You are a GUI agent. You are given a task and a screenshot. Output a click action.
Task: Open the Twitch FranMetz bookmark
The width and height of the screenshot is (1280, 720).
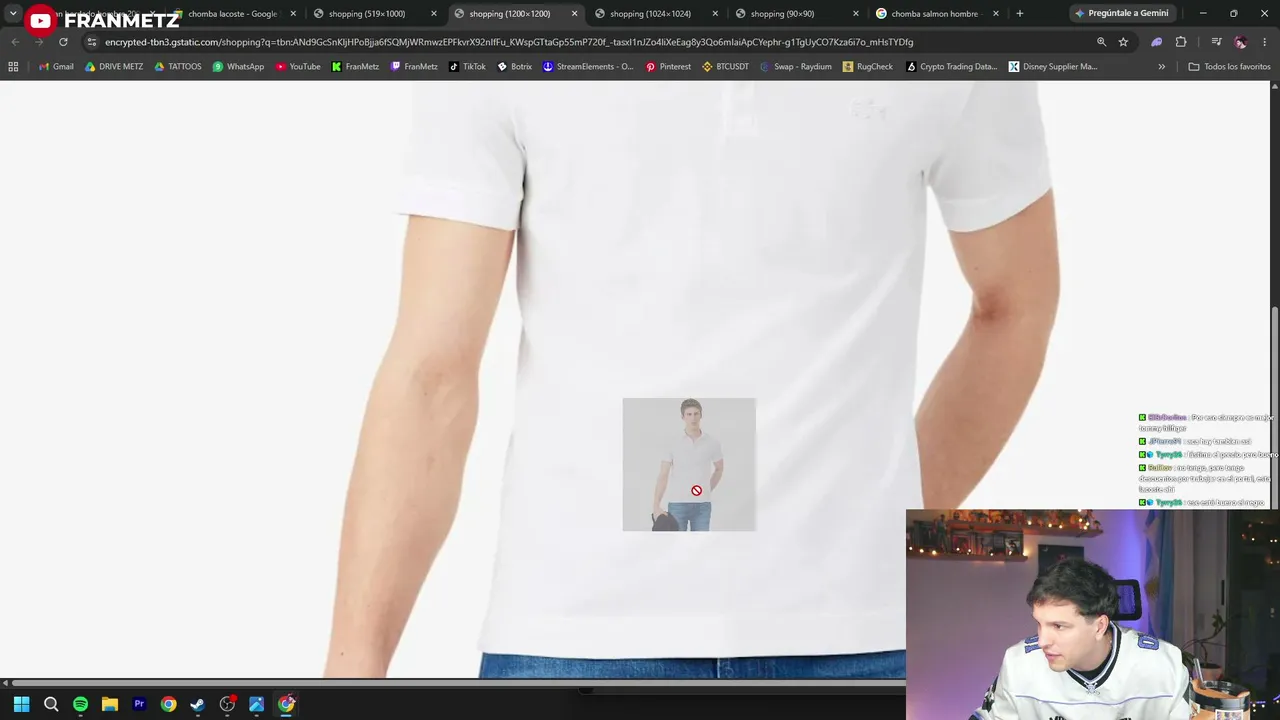(414, 67)
